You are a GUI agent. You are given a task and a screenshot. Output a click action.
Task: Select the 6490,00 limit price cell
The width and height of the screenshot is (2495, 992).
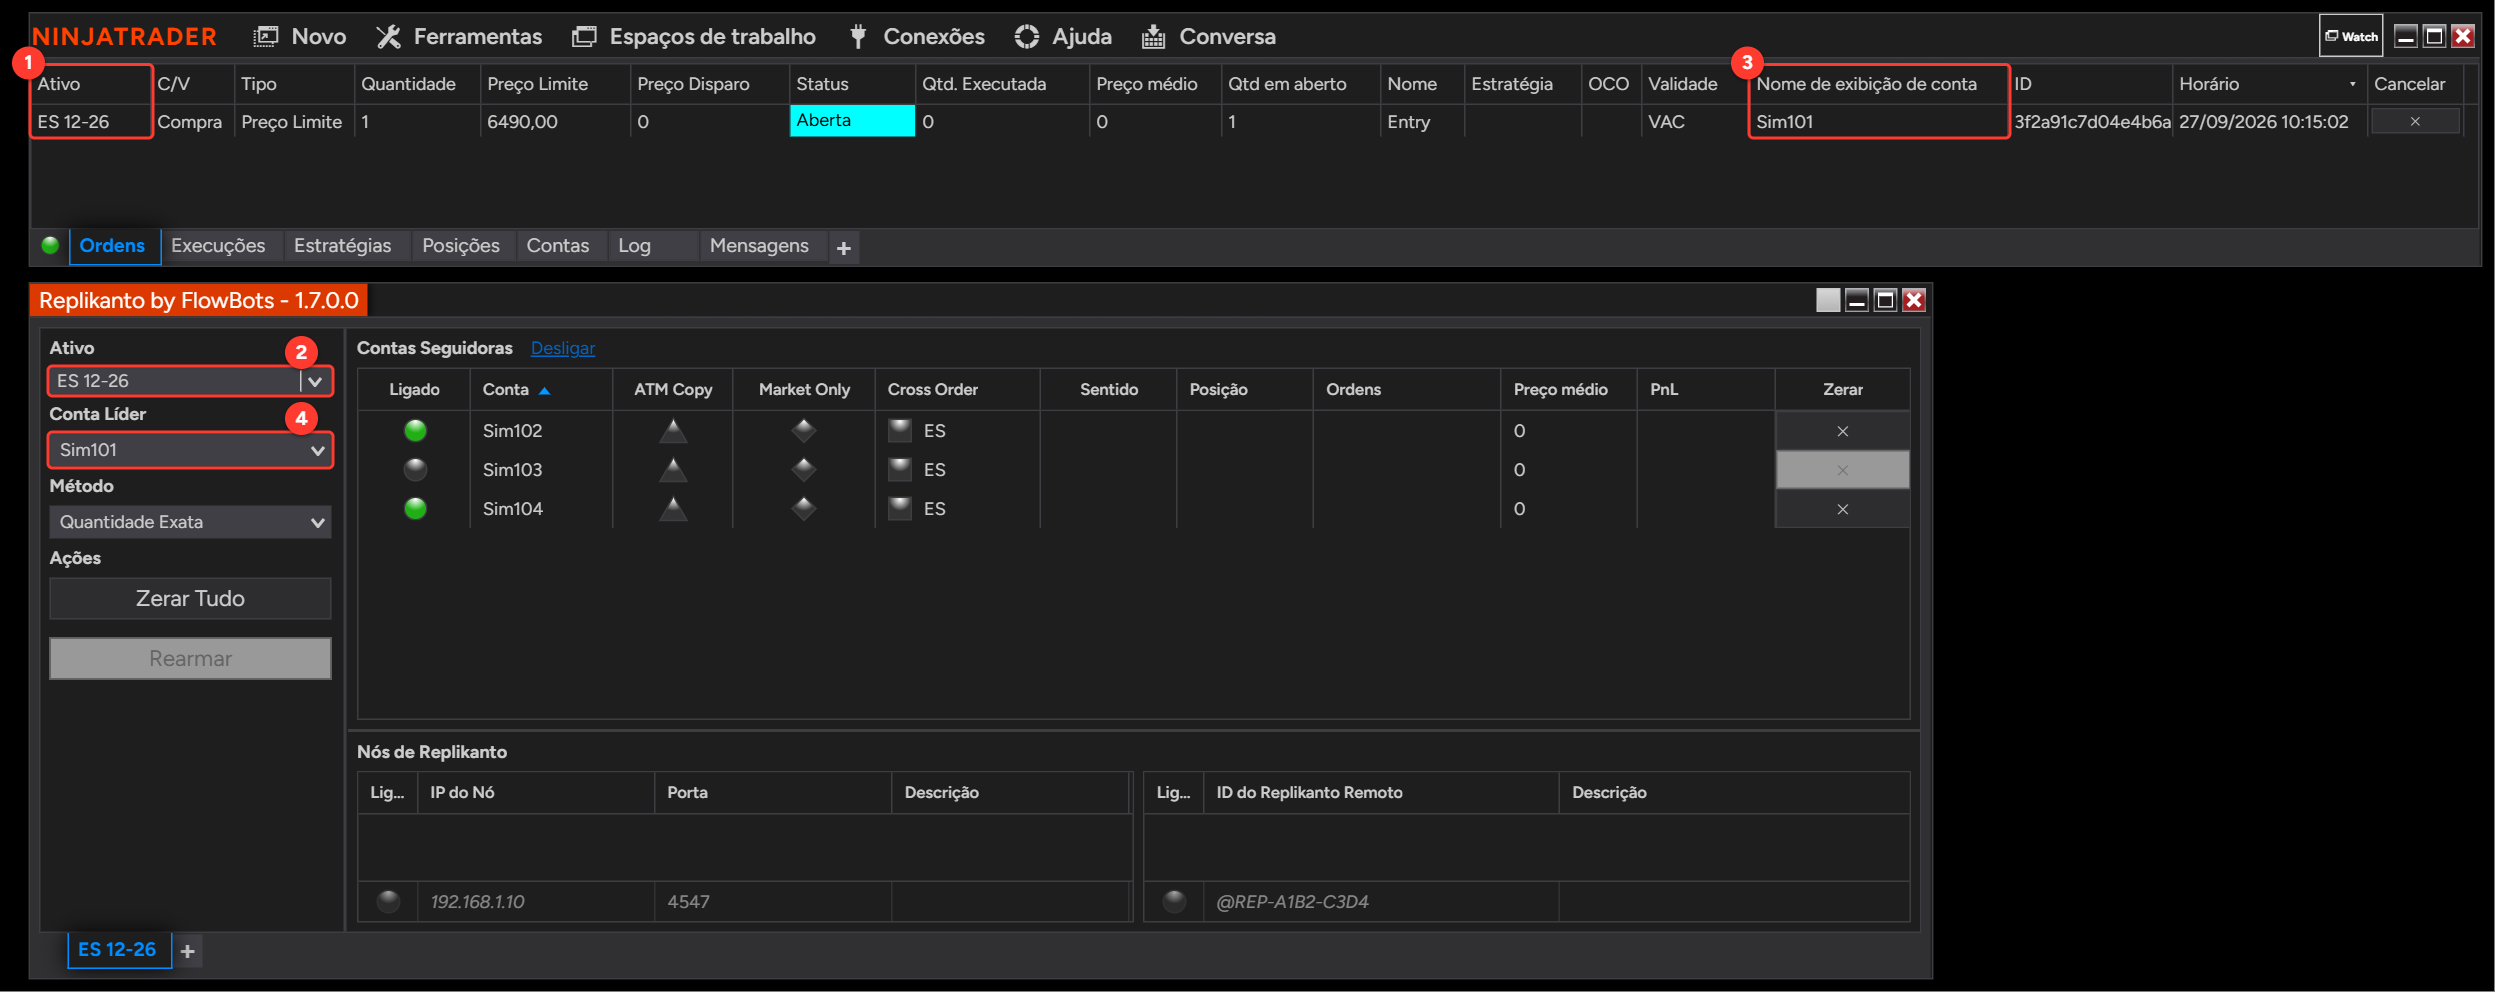pos(555,121)
